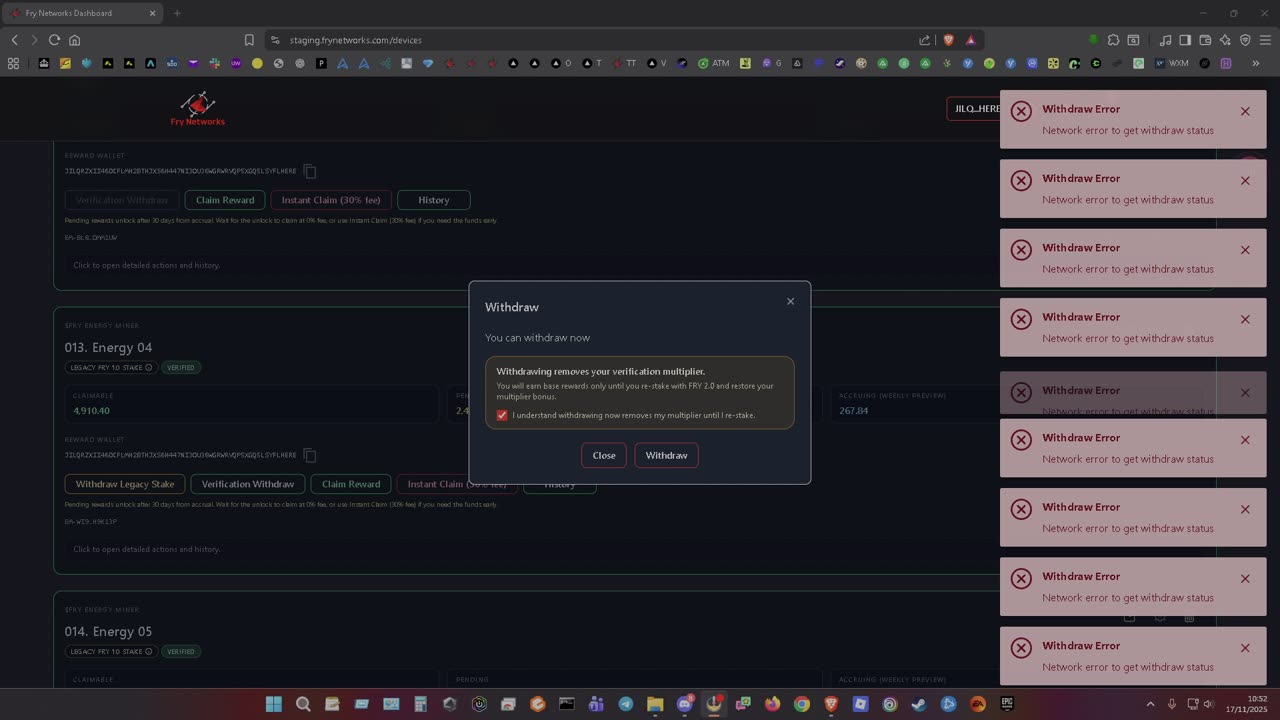Screen dimensions: 1280x720
Task: Click Withdraw Legacy Stake for 013. Energy 04
Action: point(125,484)
